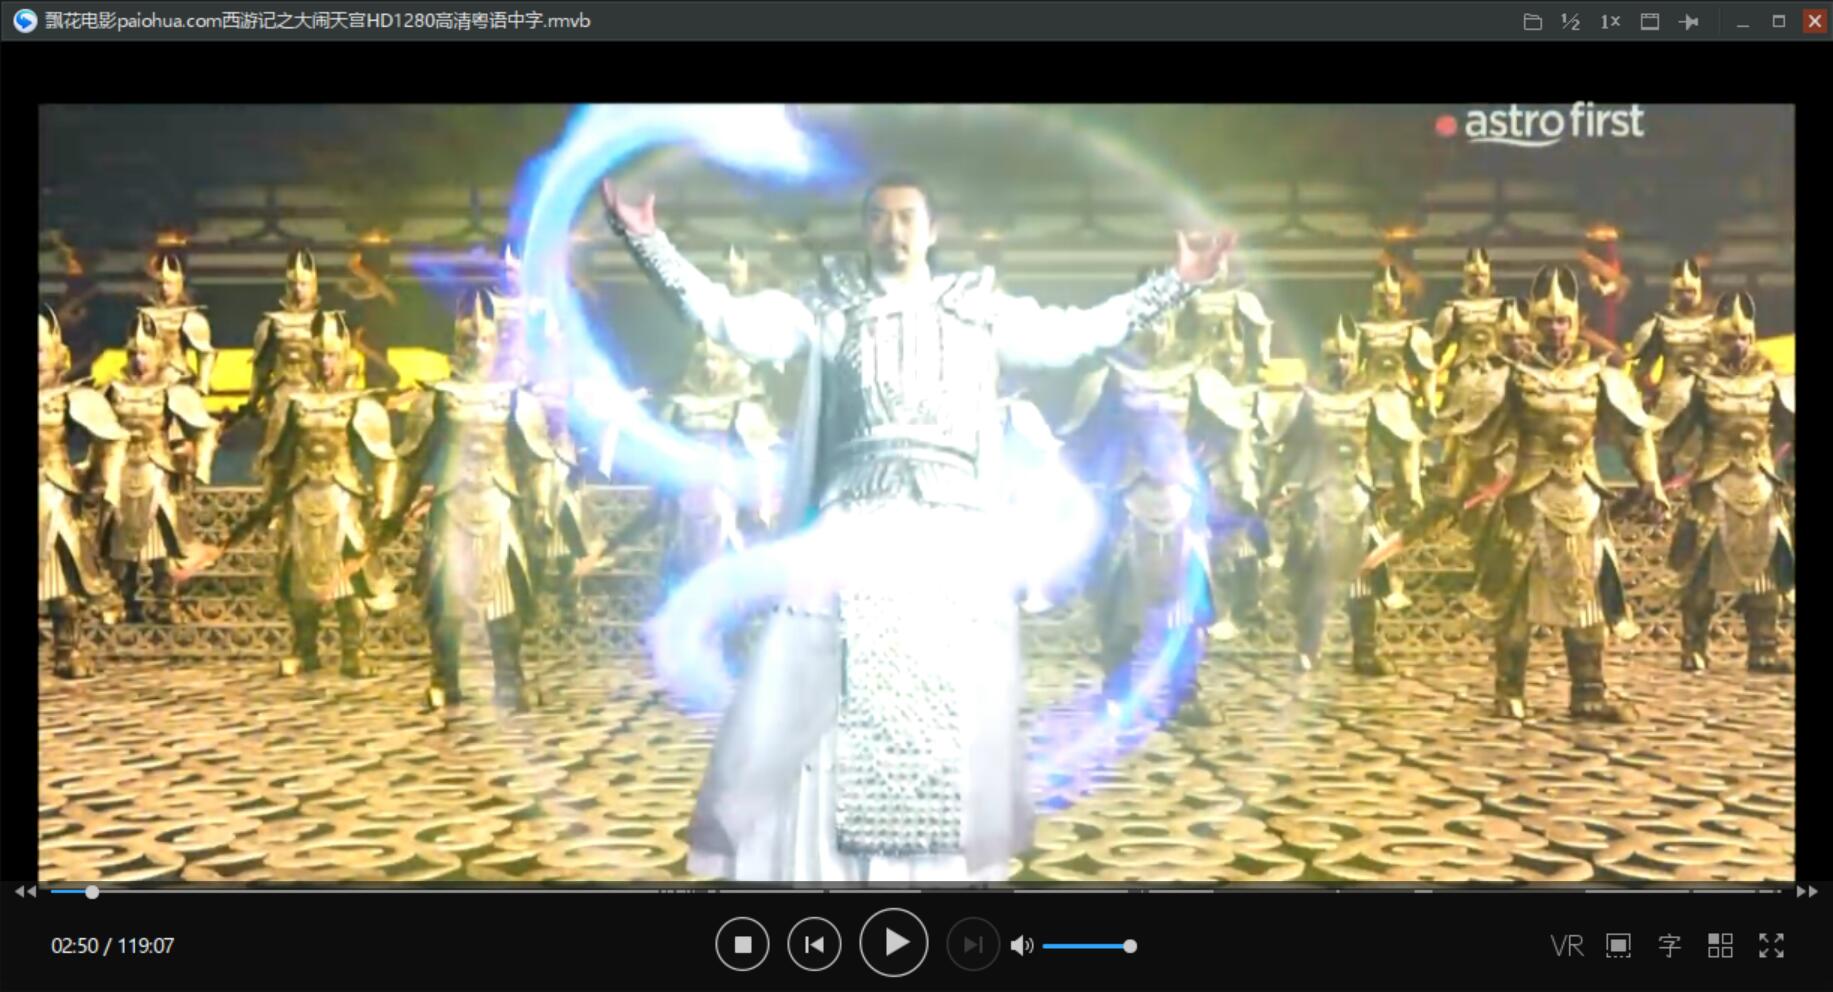This screenshot has width=1833, height=992.
Task: Mute the audio with speaker icon
Action: pos(1021,946)
